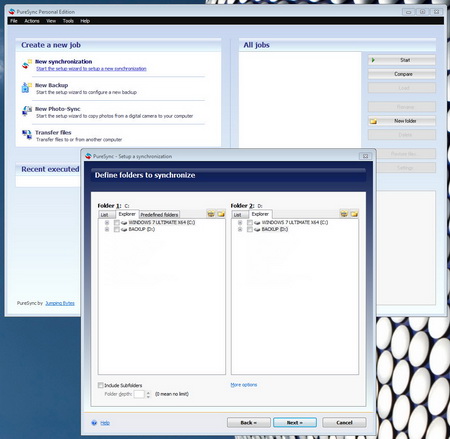Switch to the Predefined folders tab
Screen dimensions: 450x439
pyautogui.click(x=159, y=215)
